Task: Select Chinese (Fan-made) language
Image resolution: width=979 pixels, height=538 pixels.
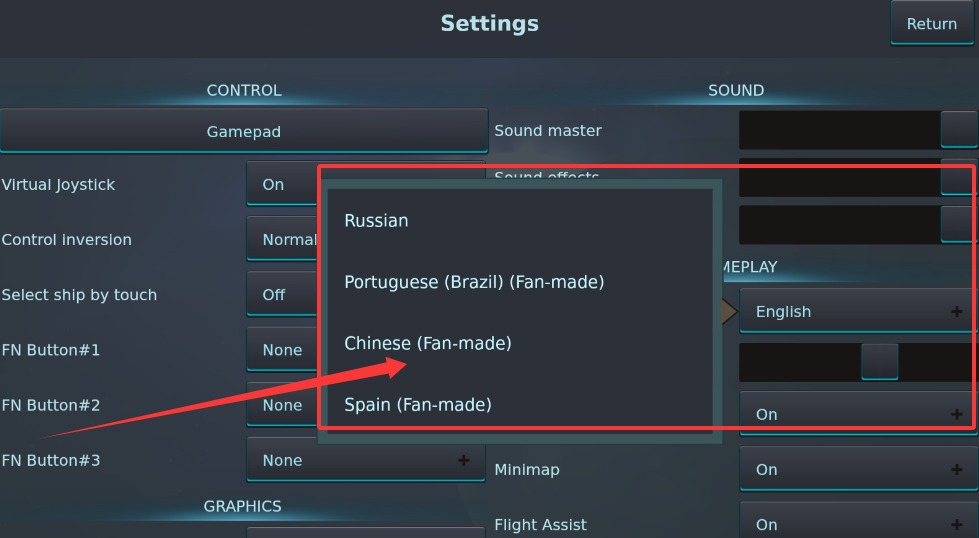Action: 428,343
